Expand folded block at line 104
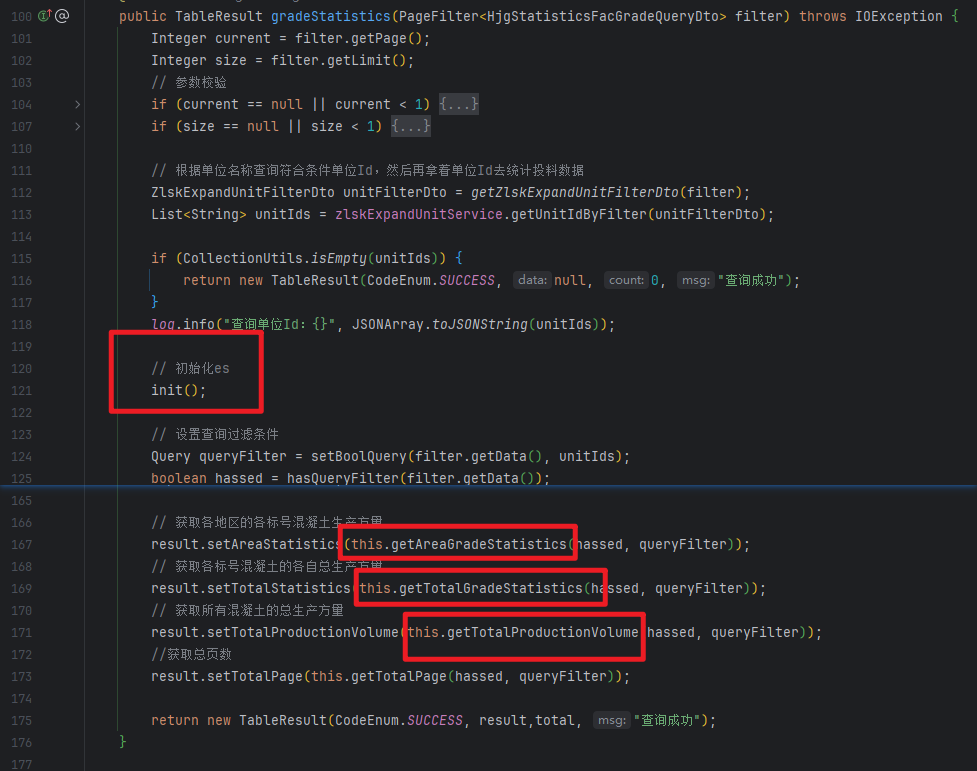This screenshot has width=977, height=771. tap(78, 104)
